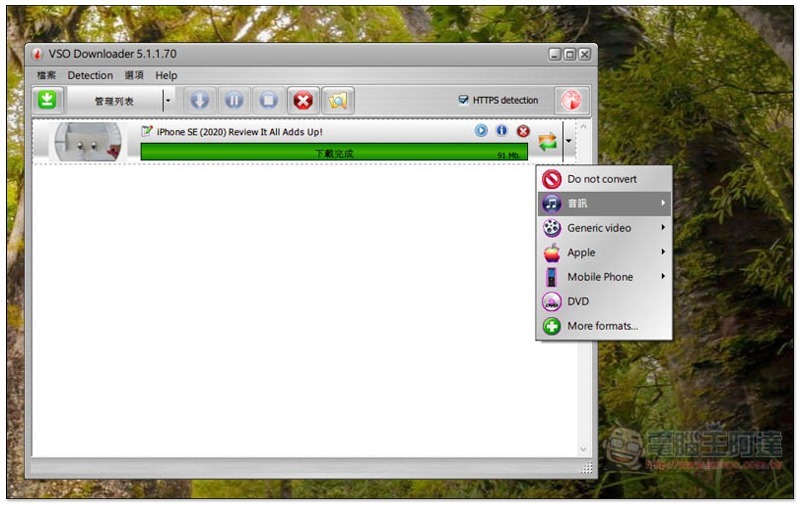Click the 管理列表 button
The width and height of the screenshot is (800, 505).
click(115, 100)
